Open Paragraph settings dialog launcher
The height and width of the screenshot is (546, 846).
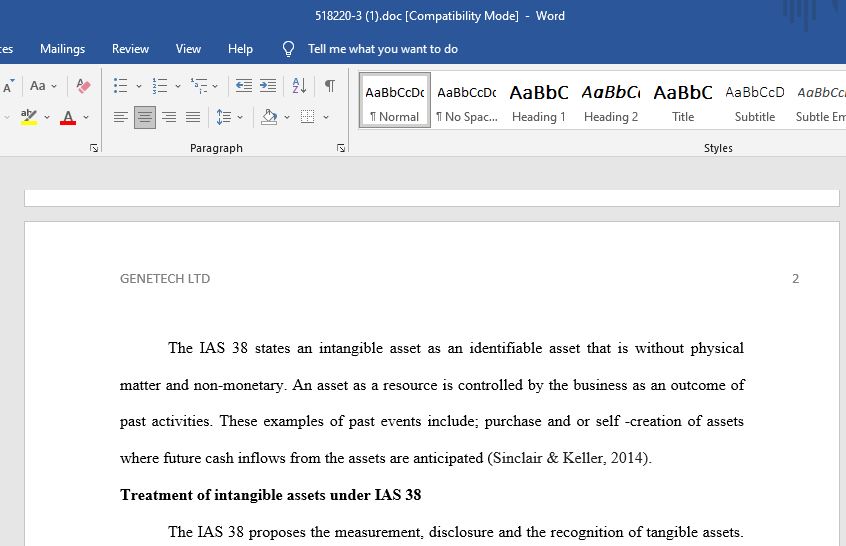tap(341, 148)
